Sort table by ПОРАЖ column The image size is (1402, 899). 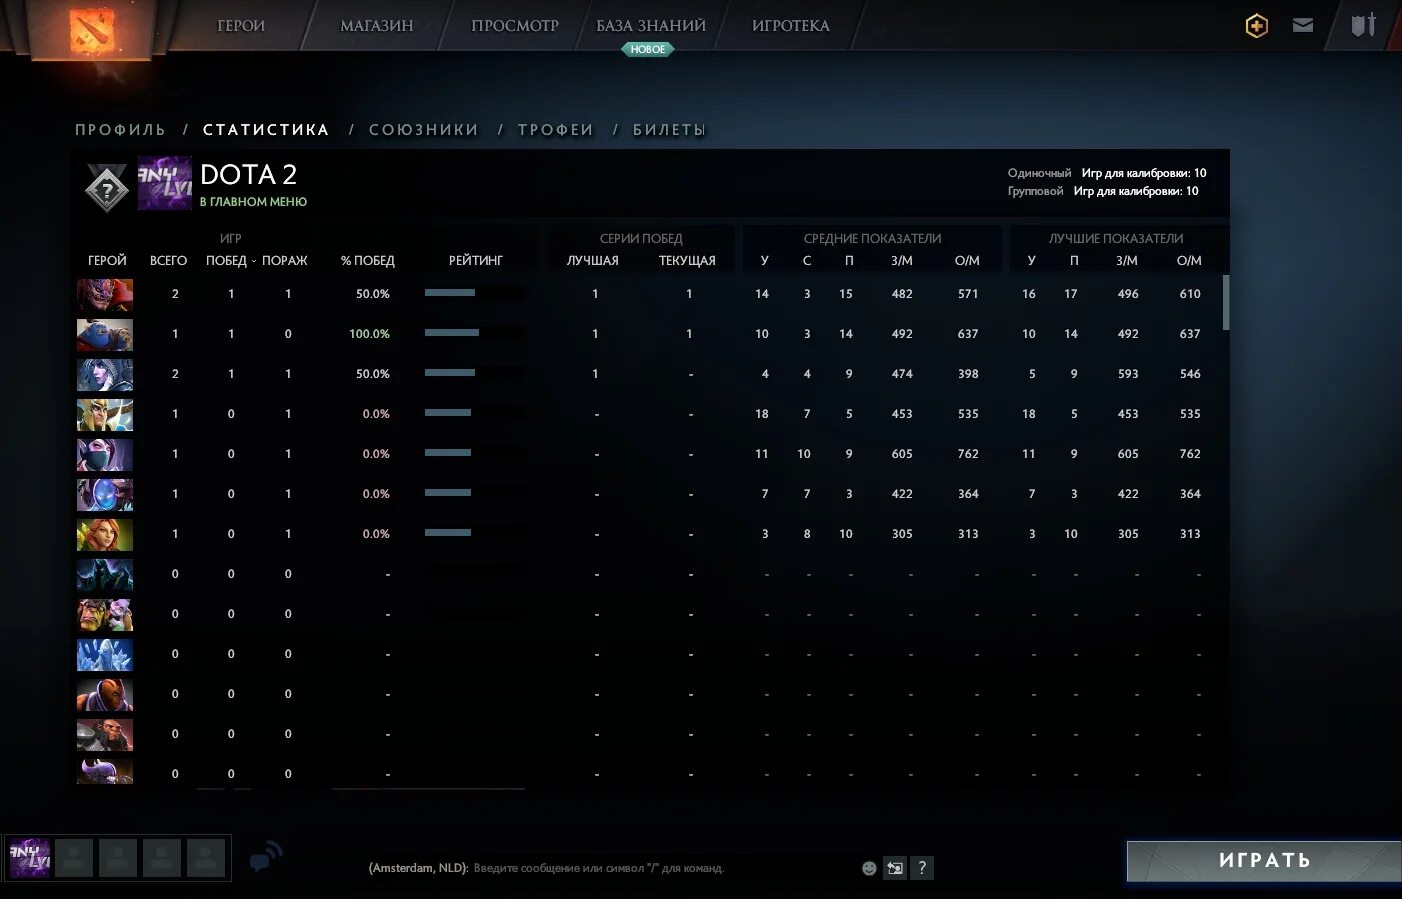click(x=285, y=260)
